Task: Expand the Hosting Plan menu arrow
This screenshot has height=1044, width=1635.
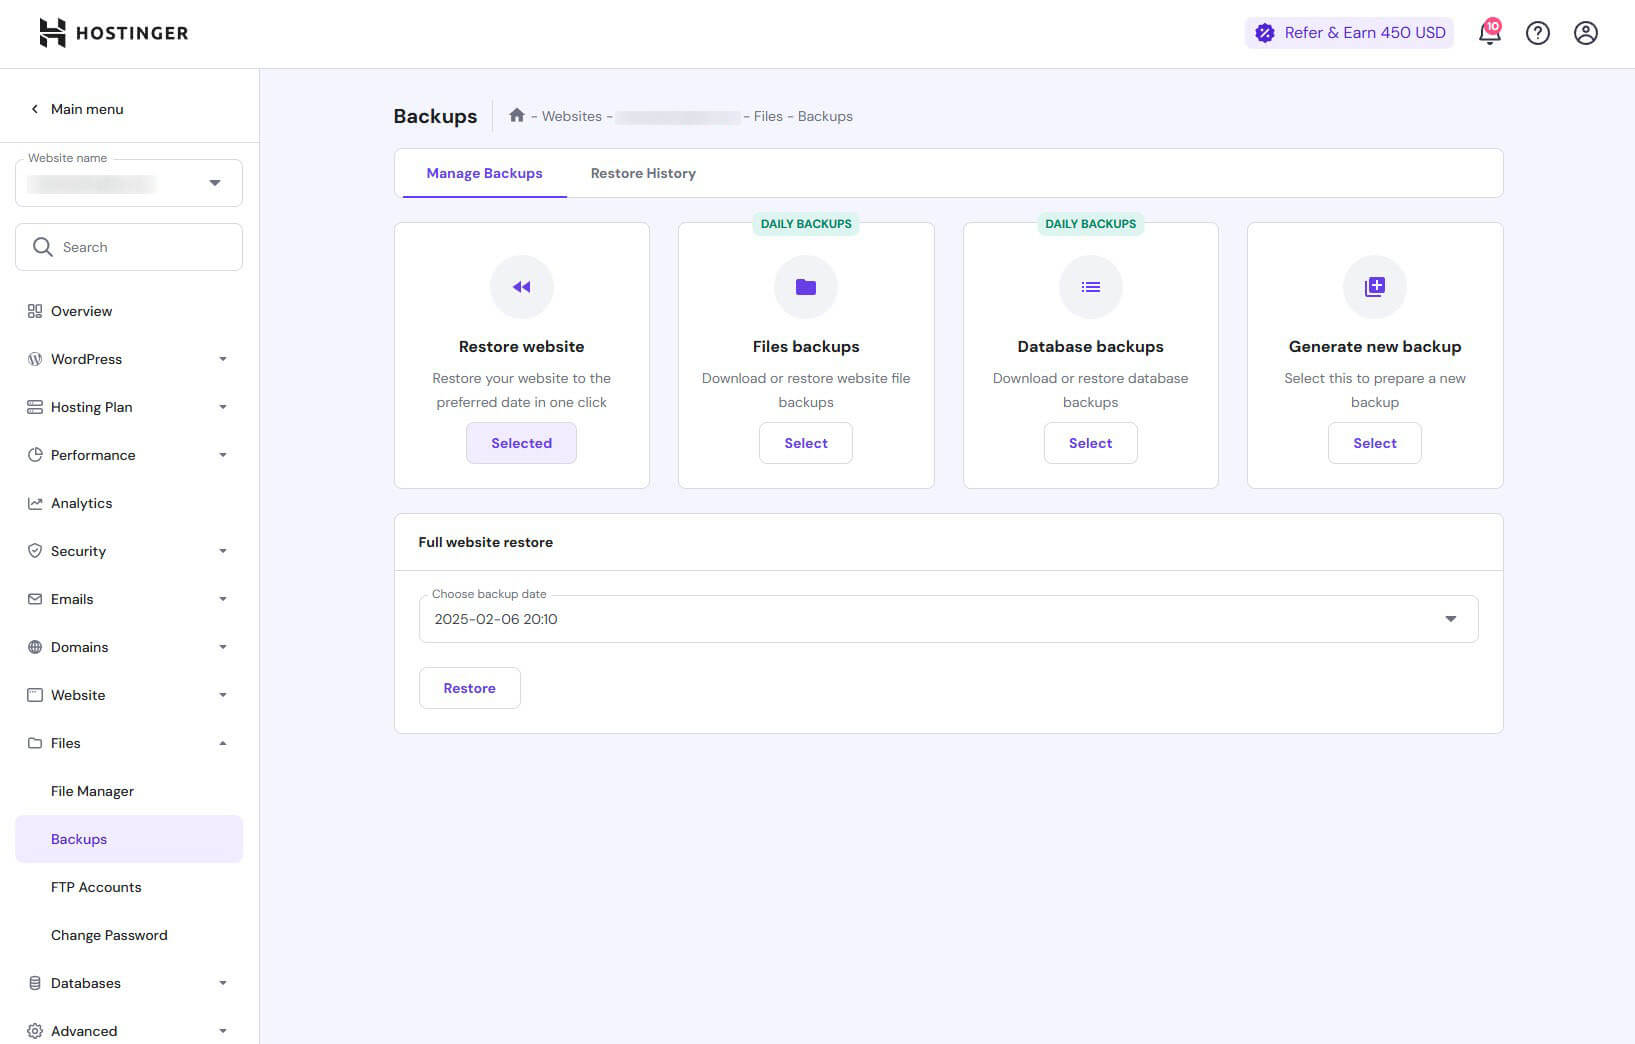Action: (223, 407)
